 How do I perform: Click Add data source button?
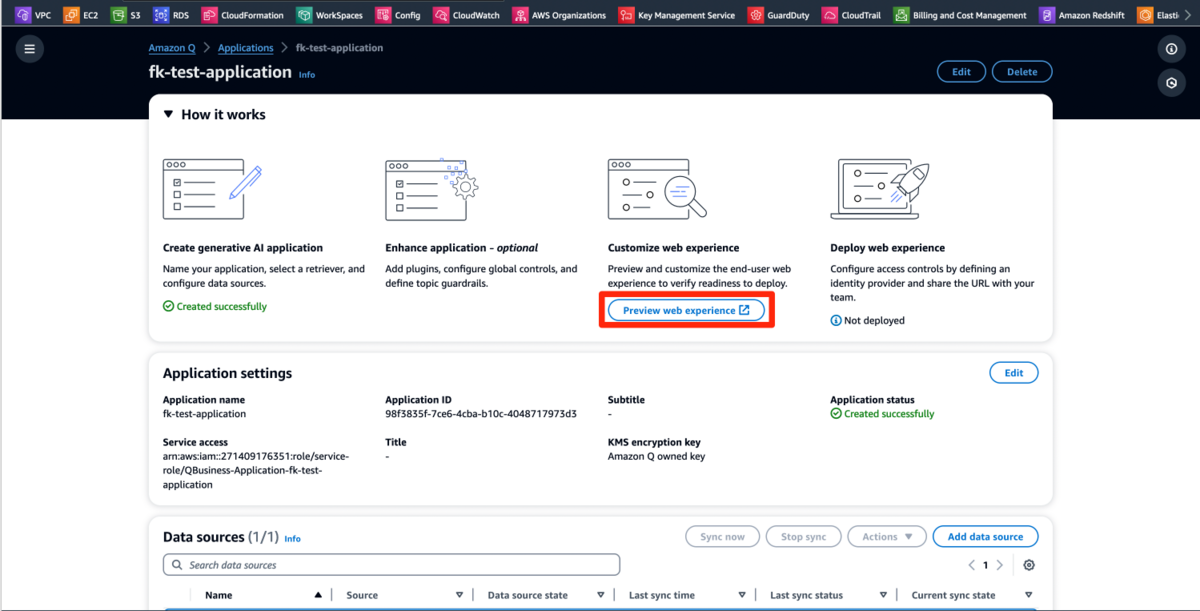985,537
